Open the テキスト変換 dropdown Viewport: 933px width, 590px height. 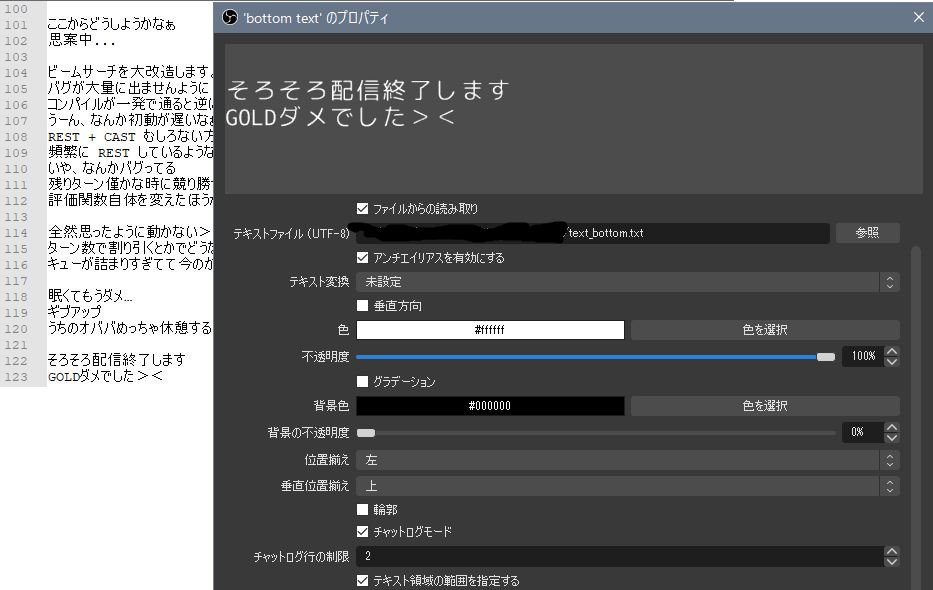coord(625,282)
